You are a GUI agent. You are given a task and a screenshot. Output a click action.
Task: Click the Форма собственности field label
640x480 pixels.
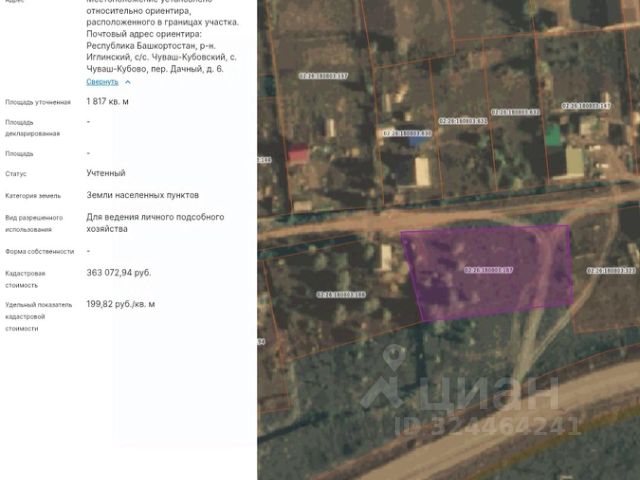point(40,252)
